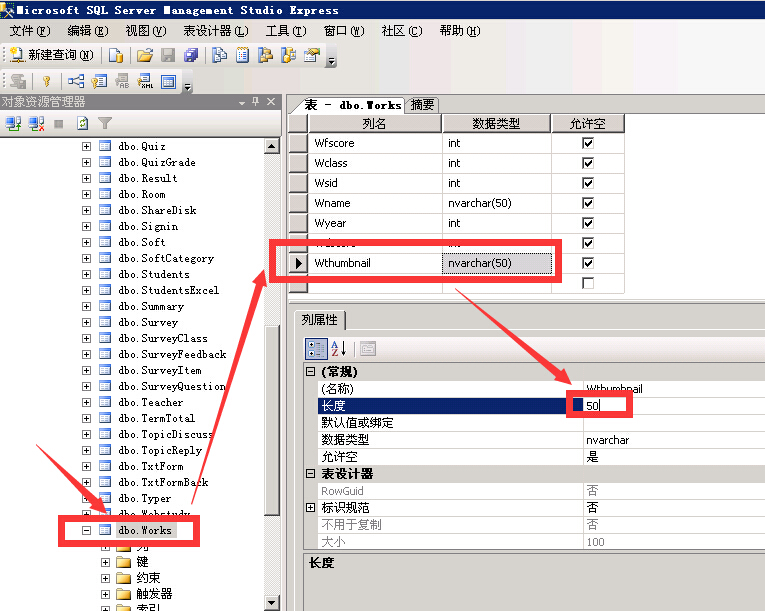Image resolution: width=765 pixels, height=611 pixels.
Task: Click the Object Explorer scroll up arrow
Action: 272,146
